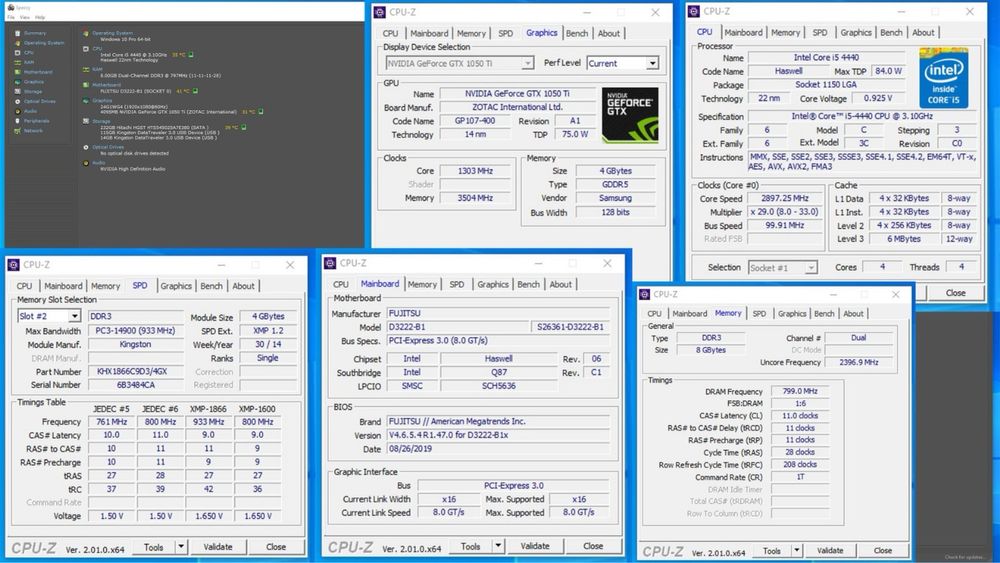The width and height of the screenshot is (1000, 563).
Task: Click GPU Code Name value GP107-400
Action: click(474, 121)
